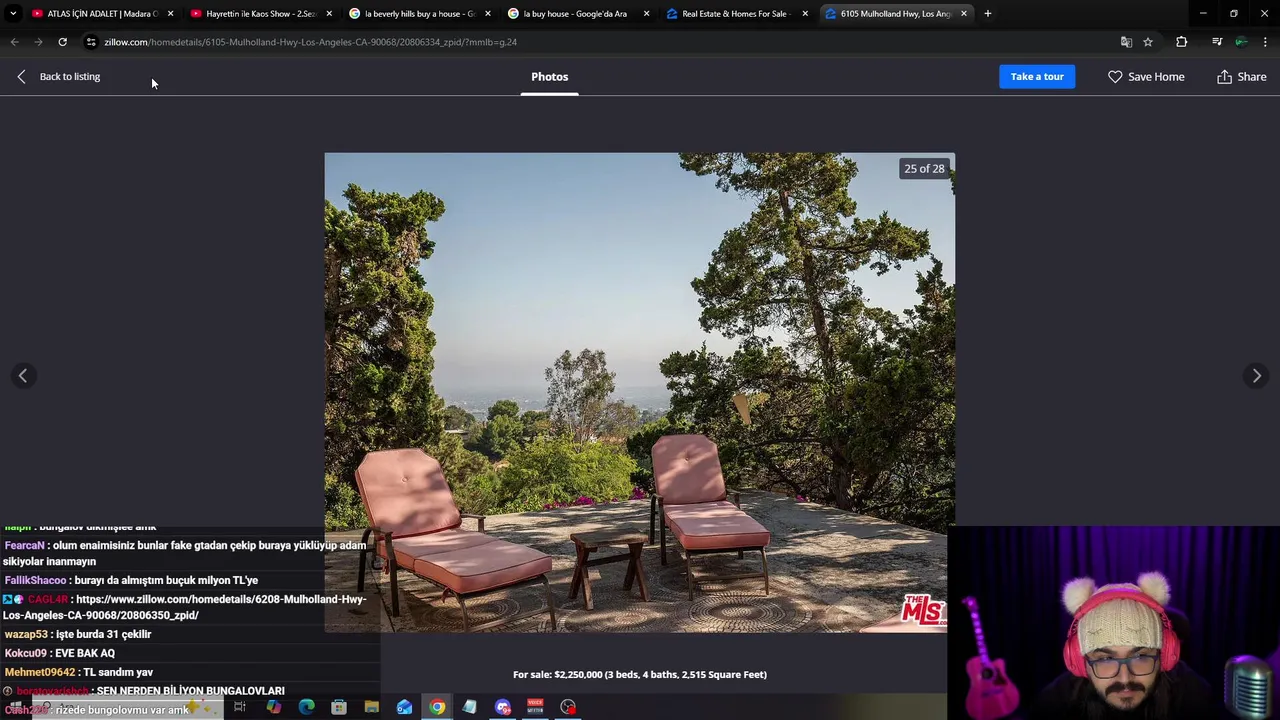
Task: Close the la beverly hills buy a house tab
Action: coord(488,14)
